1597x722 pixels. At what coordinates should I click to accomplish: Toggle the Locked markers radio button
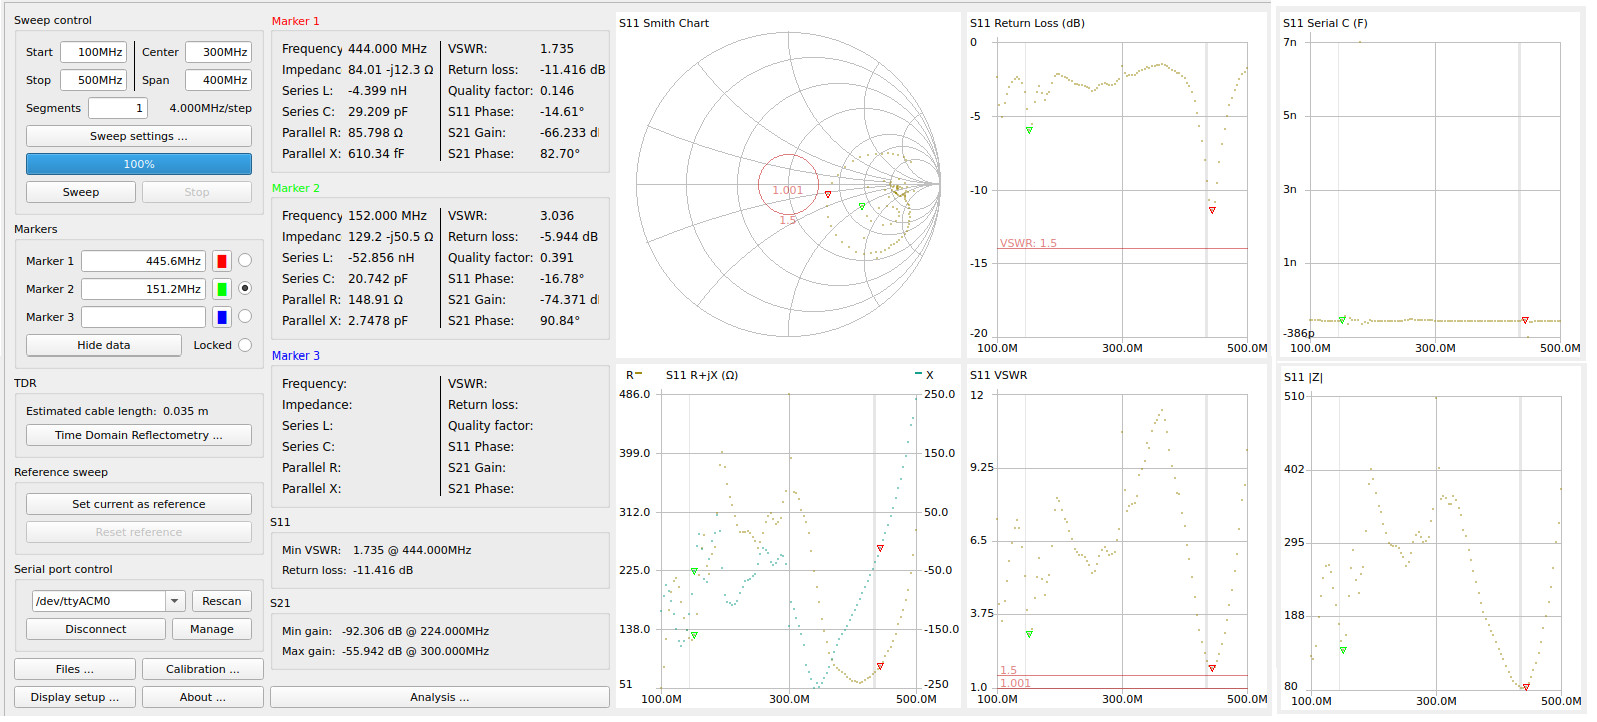pyautogui.click(x=245, y=345)
